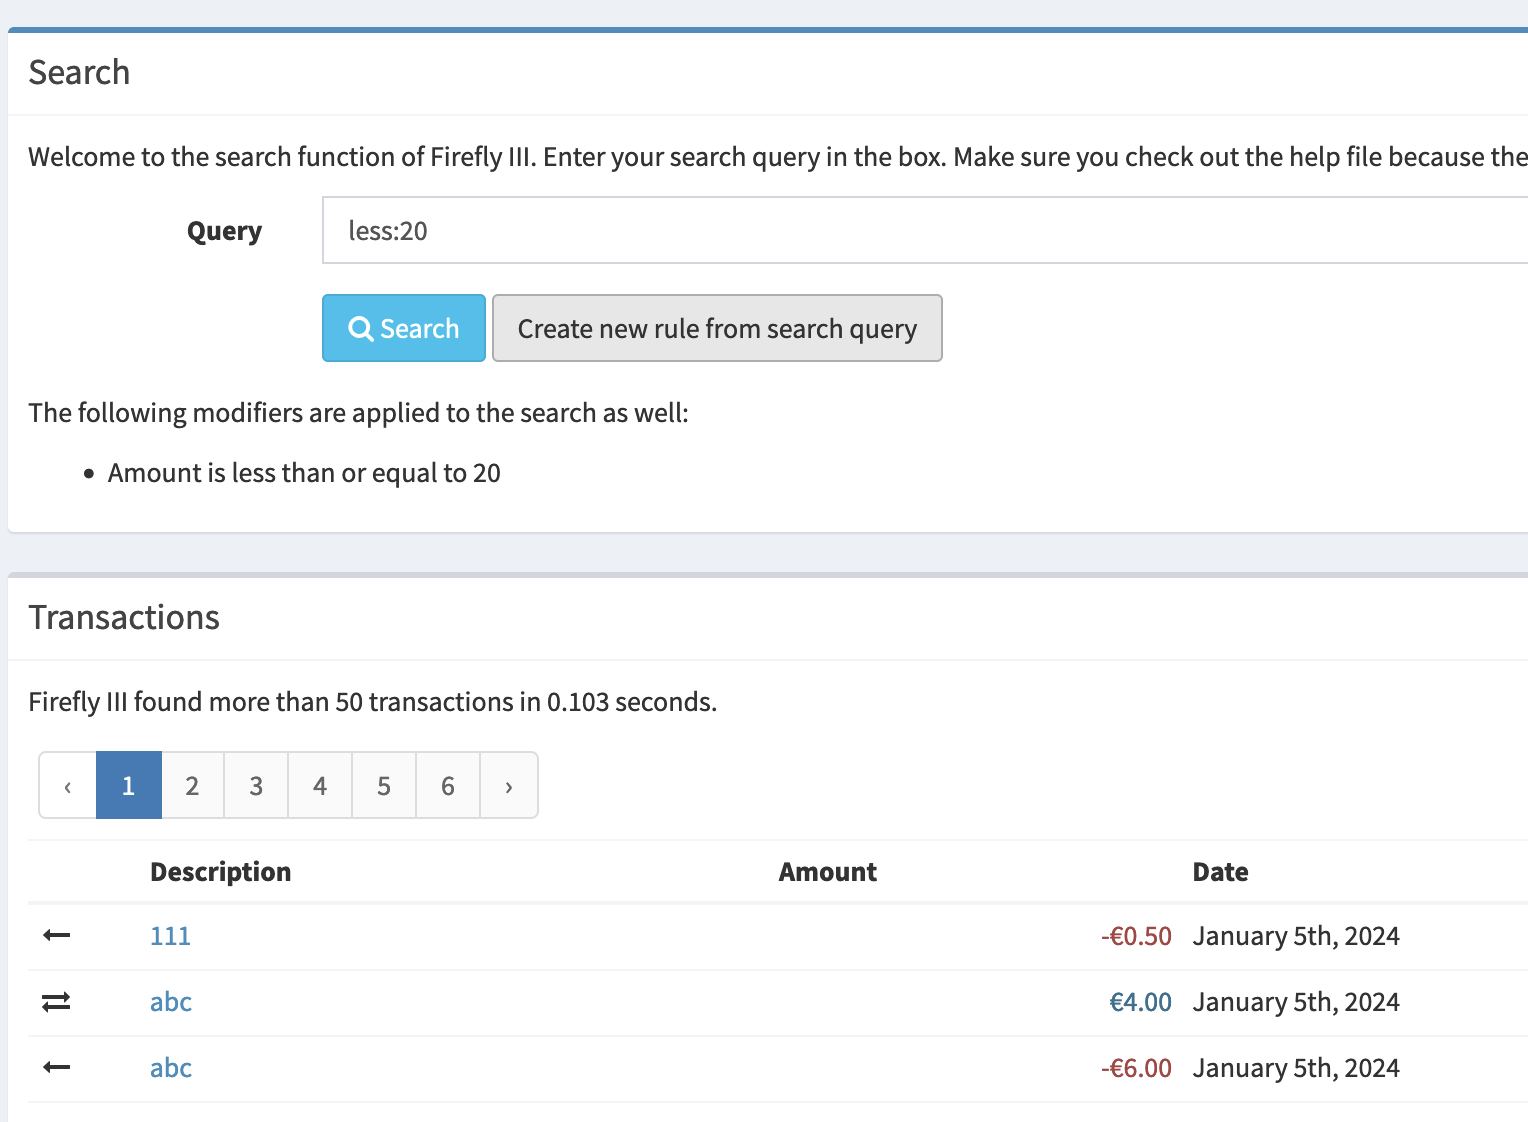
Task: Click the Date column header
Action: click(1220, 871)
